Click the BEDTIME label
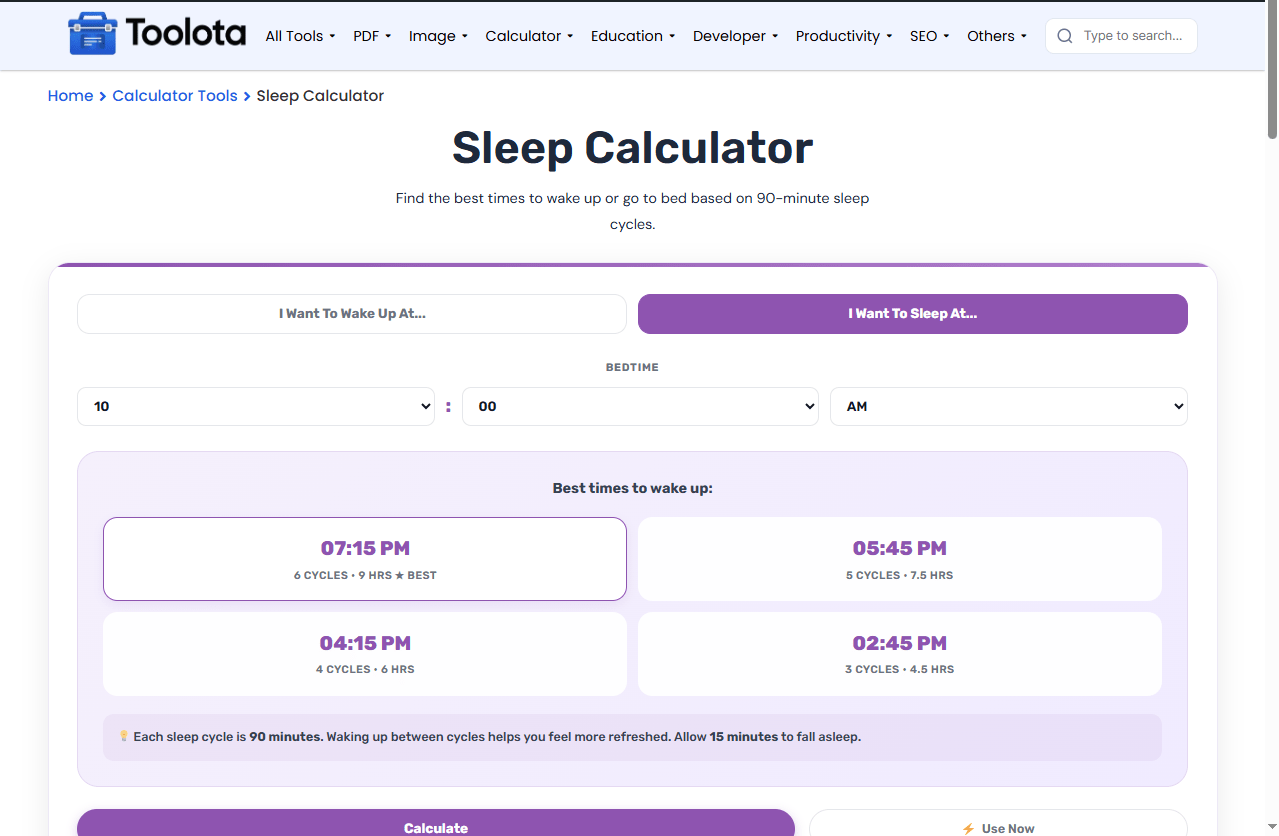Viewport: 1279px width, 836px height. click(x=632, y=367)
